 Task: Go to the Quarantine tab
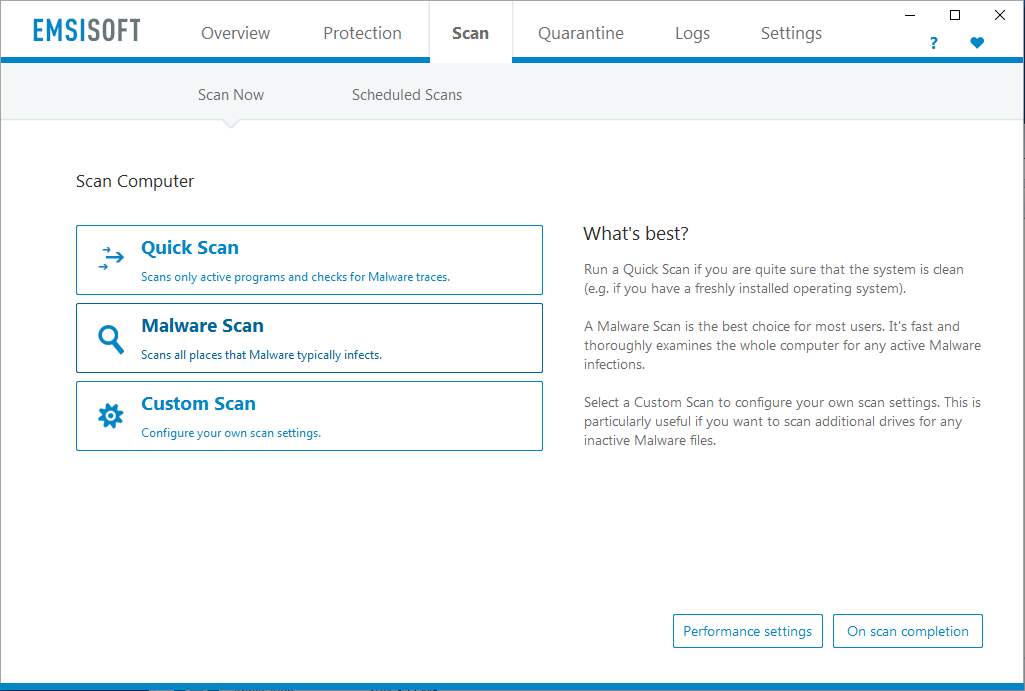tap(580, 33)
